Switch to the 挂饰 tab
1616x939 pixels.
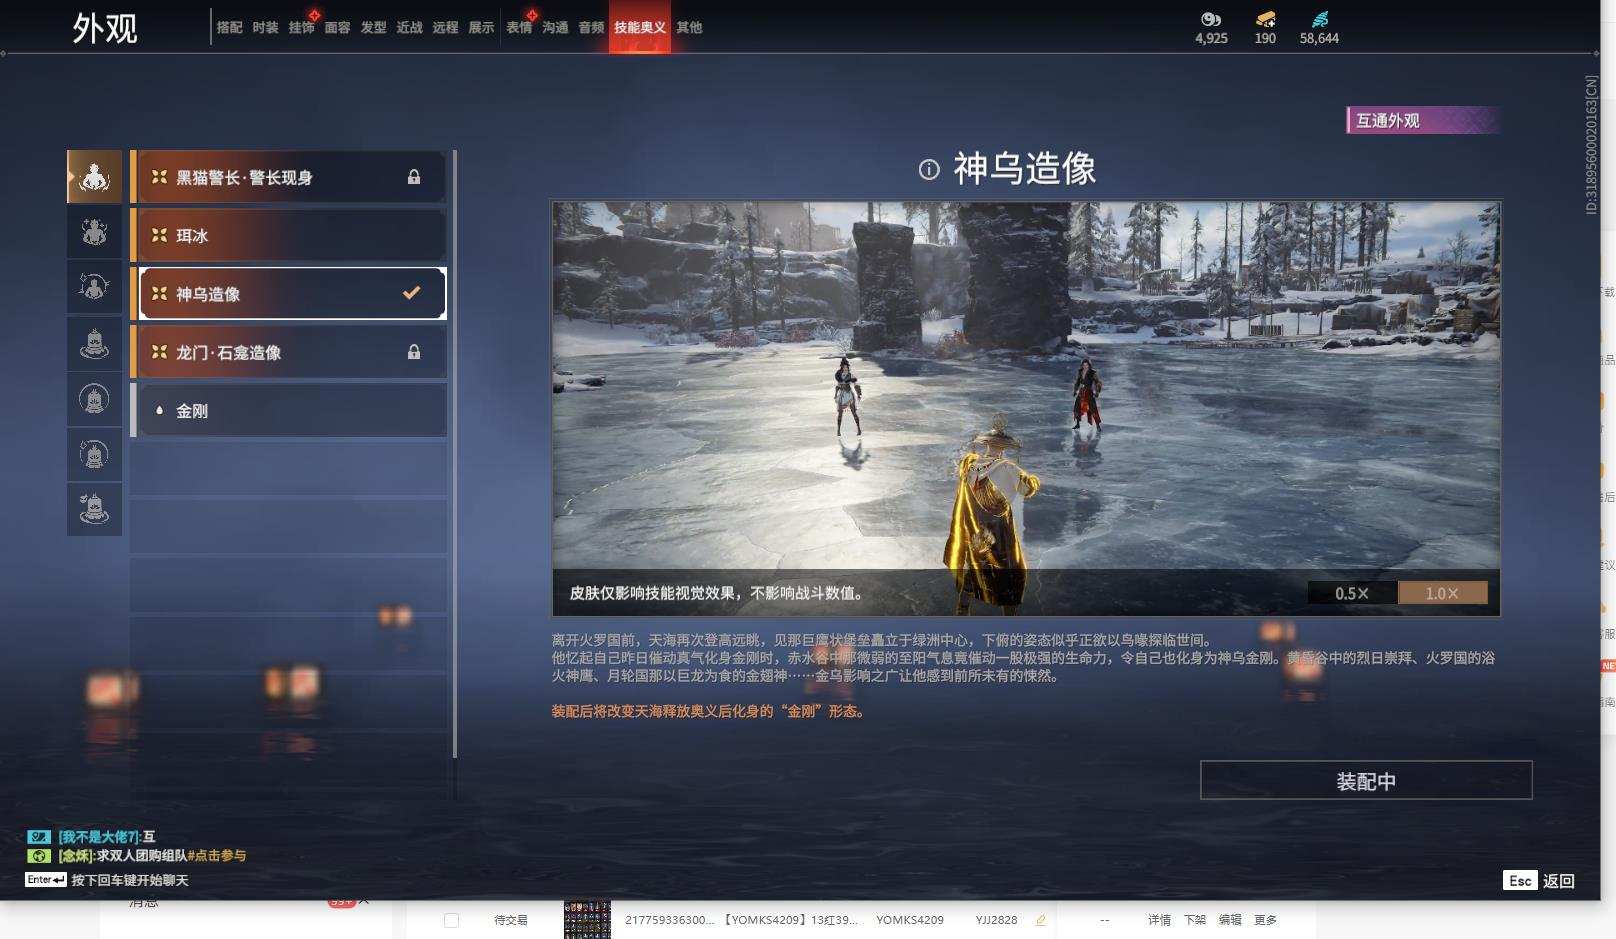click(301, 27)
